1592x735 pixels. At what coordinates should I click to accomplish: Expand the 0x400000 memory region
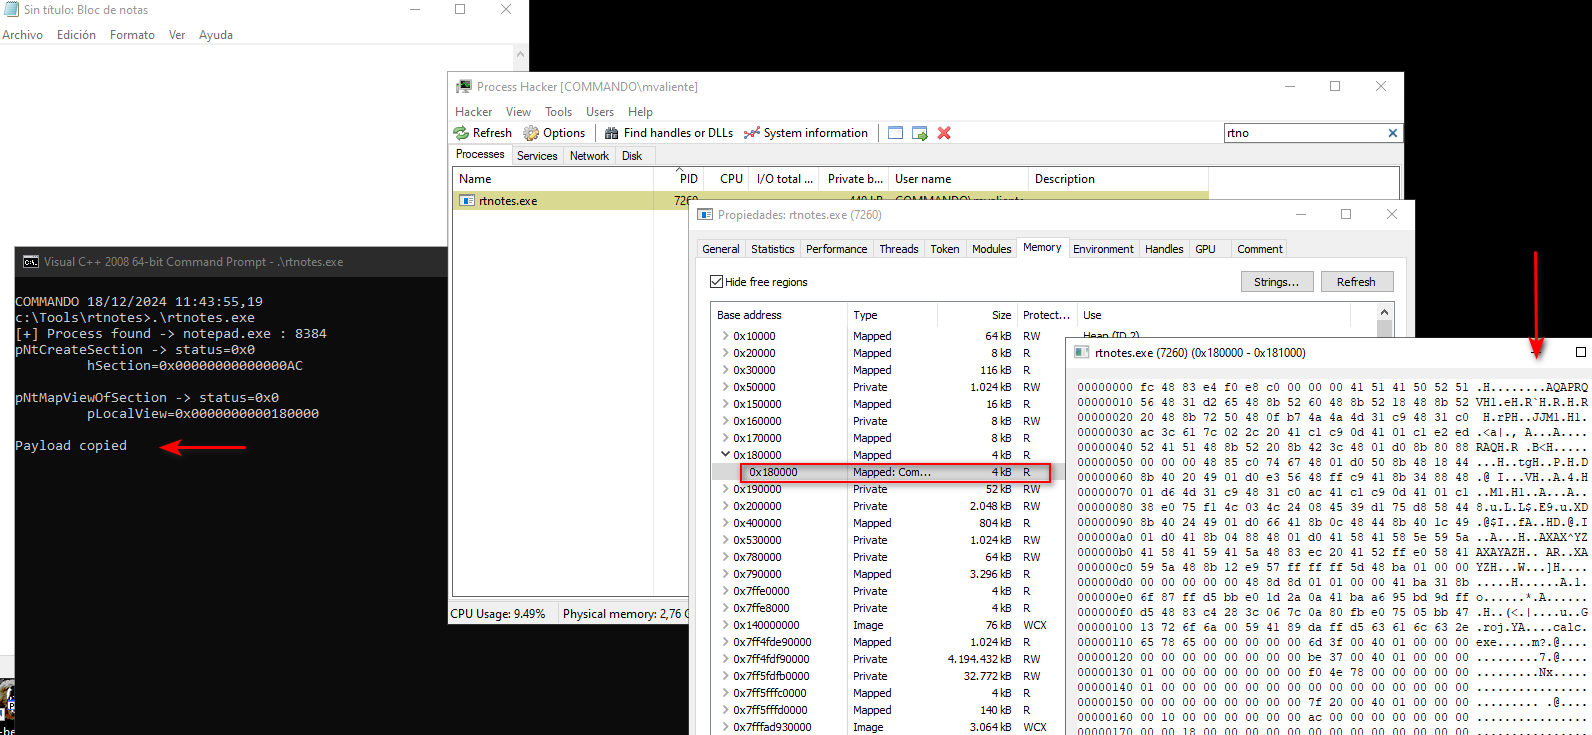click(725, 523)
